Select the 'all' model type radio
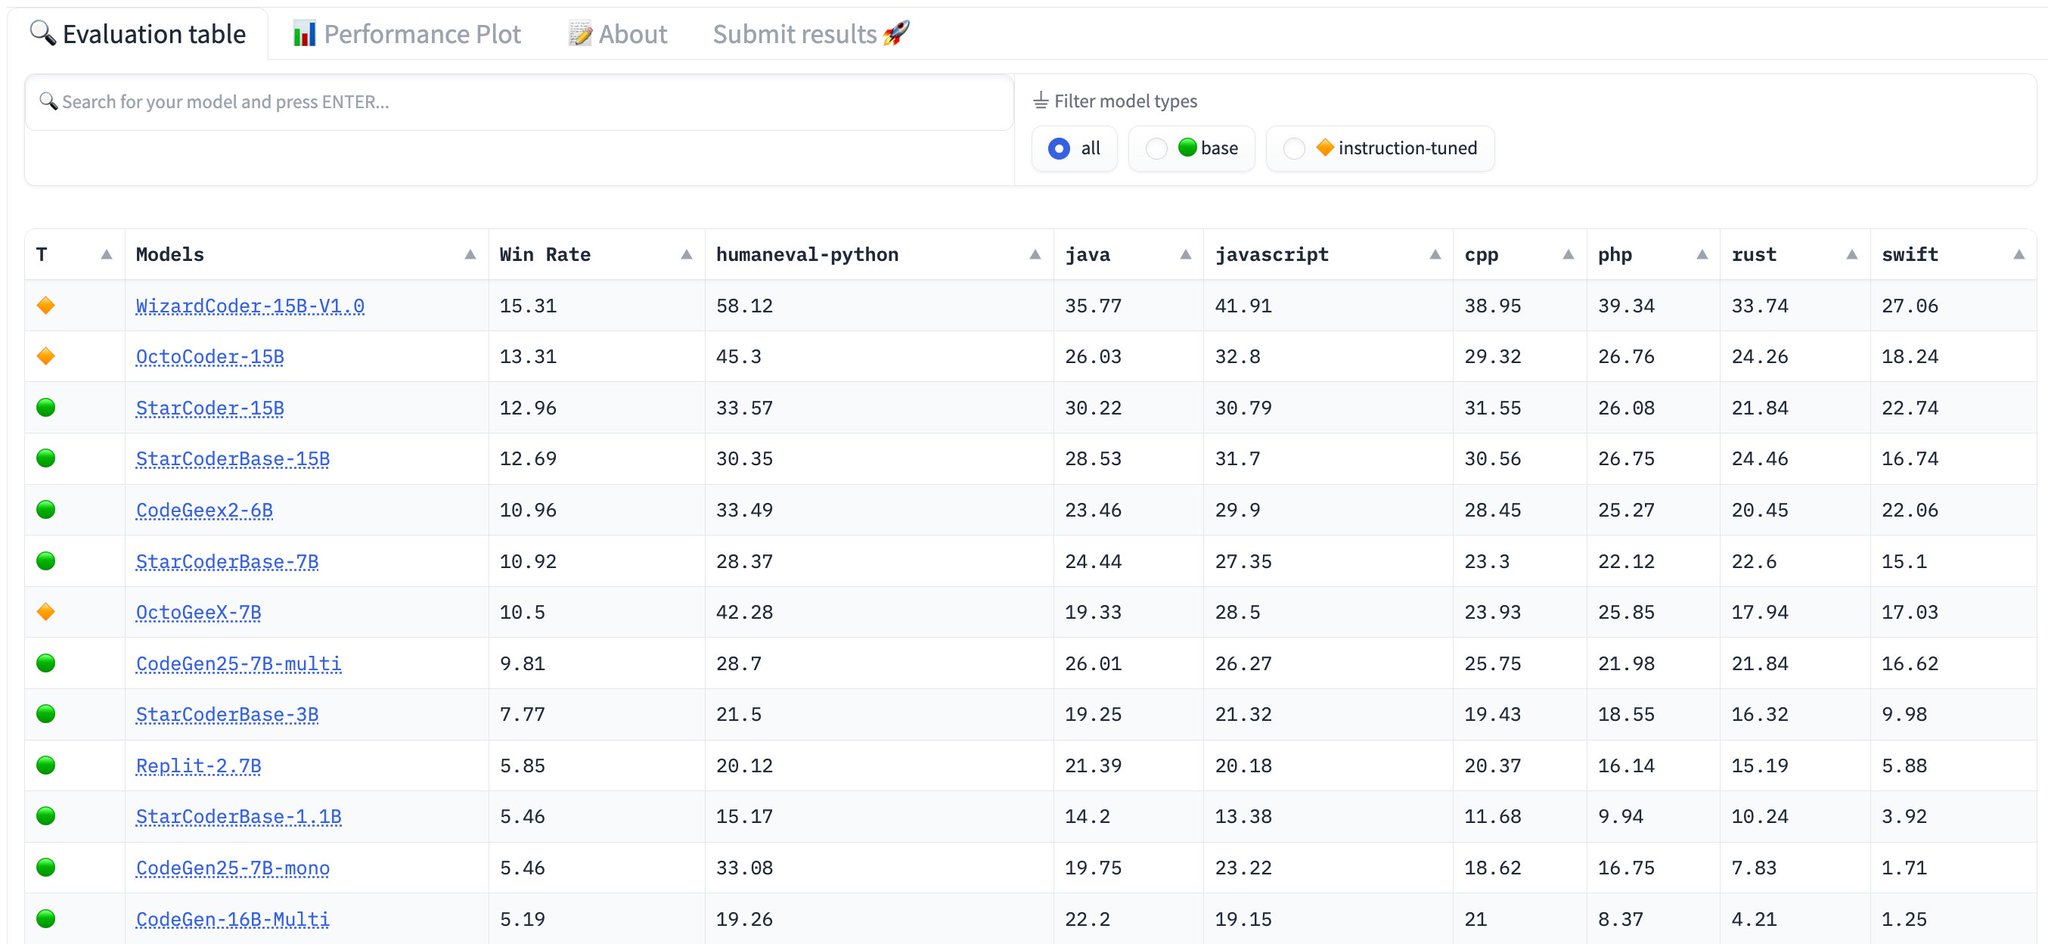The height and width of the screenshot is (944, 2048). pyautogui.click(x=1059, y=149)
